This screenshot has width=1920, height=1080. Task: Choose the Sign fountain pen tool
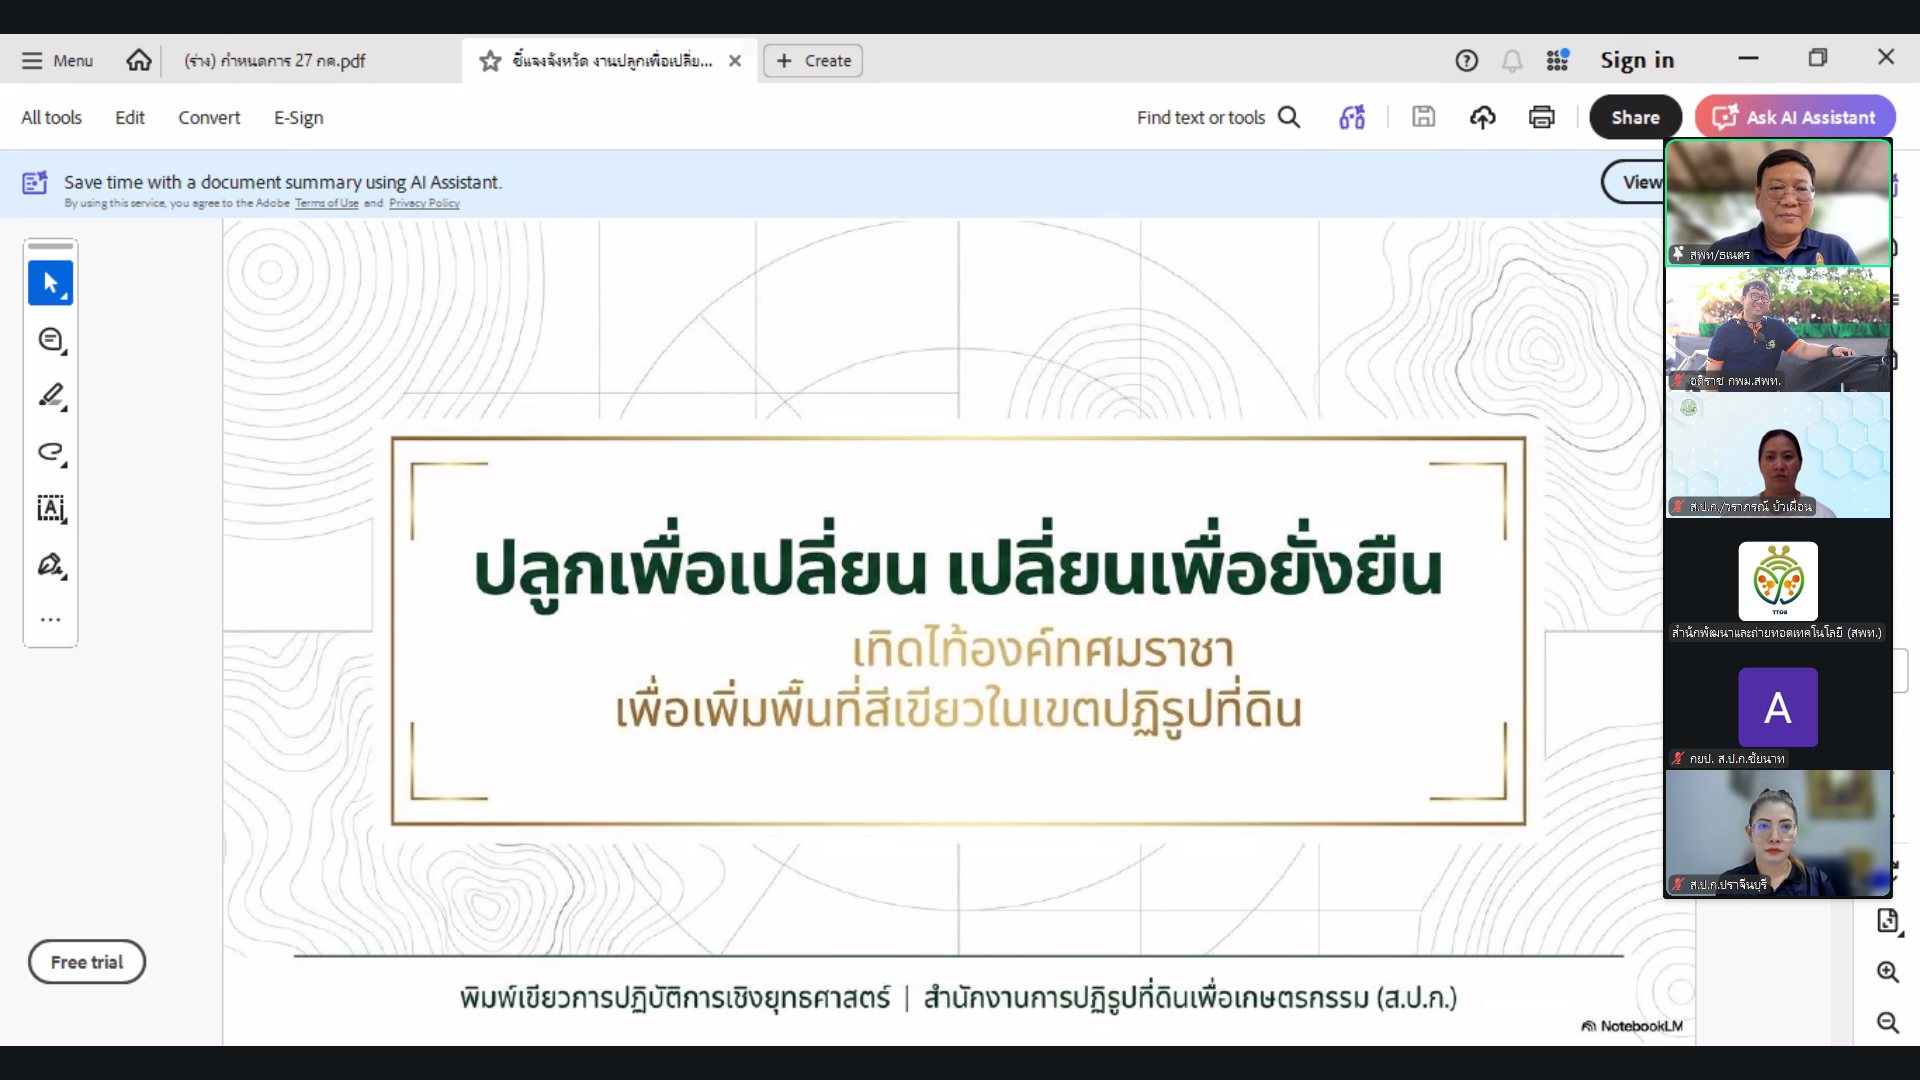click(51, 565)
